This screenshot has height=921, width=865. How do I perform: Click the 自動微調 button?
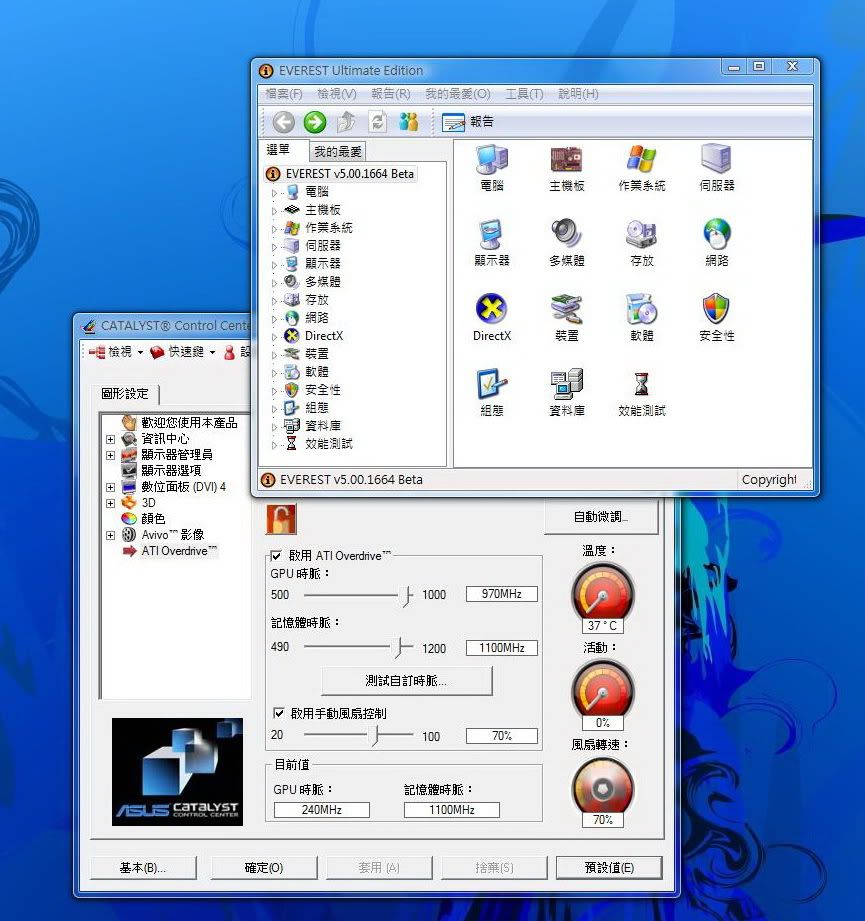(x=601, y=517)
